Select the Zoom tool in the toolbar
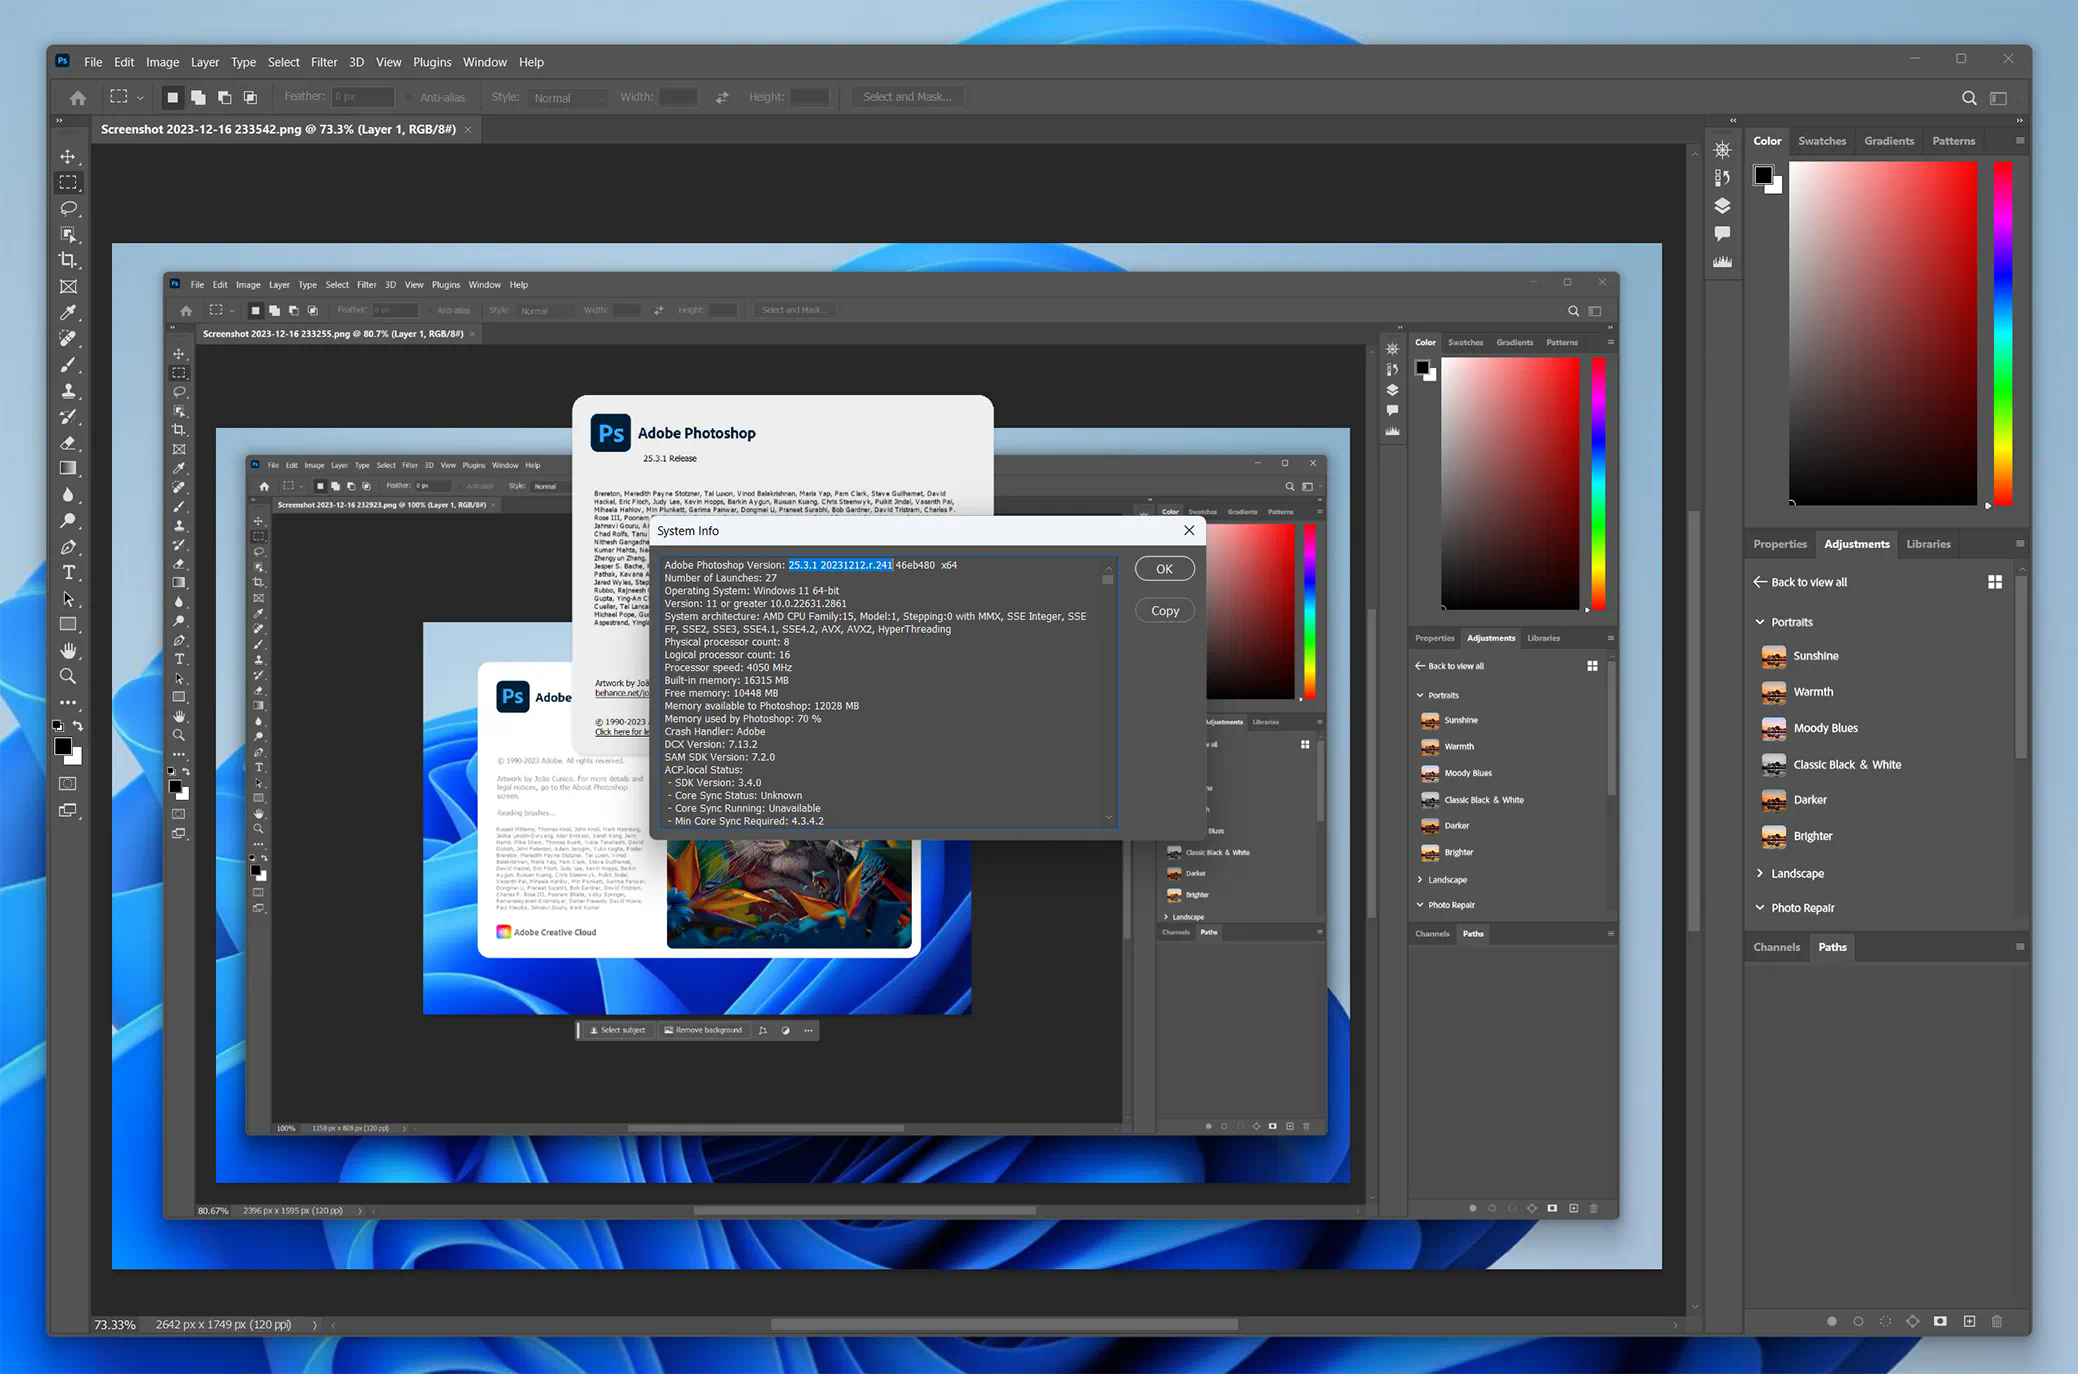 68,676
